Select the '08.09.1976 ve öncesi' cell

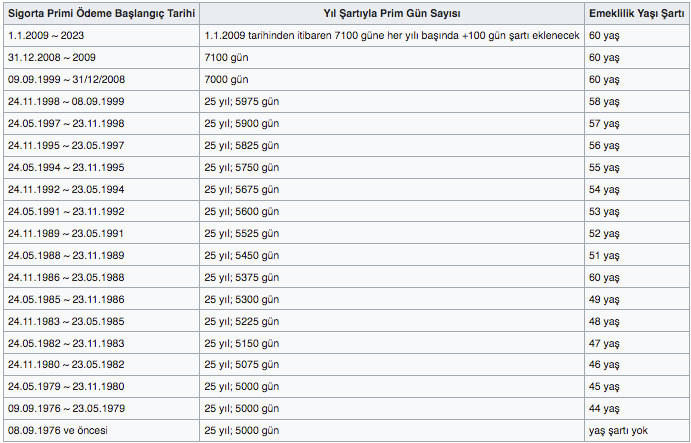(x=101, y=430)
